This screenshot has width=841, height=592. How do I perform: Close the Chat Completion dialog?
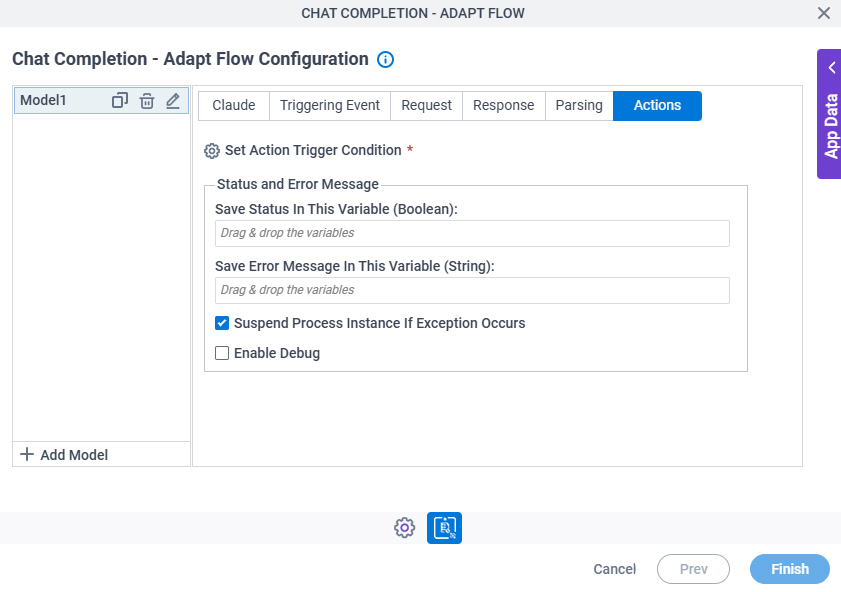[824, 13]
